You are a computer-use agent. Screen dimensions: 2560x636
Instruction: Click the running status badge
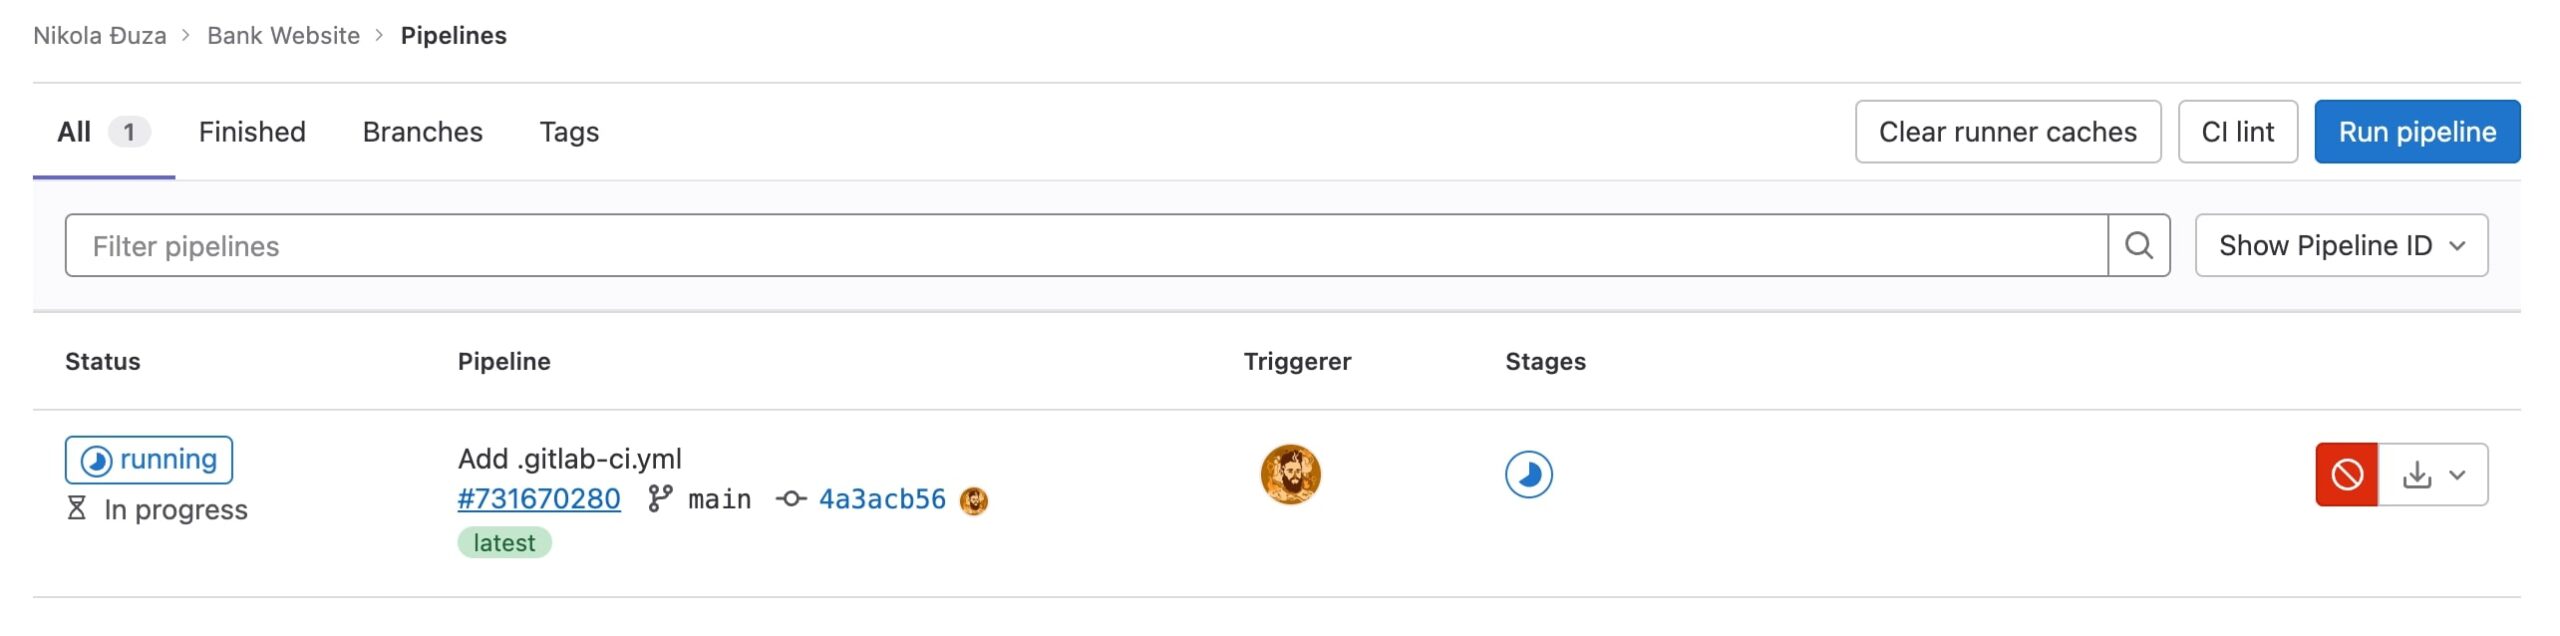pyautogui.click(x=149, y=460)
